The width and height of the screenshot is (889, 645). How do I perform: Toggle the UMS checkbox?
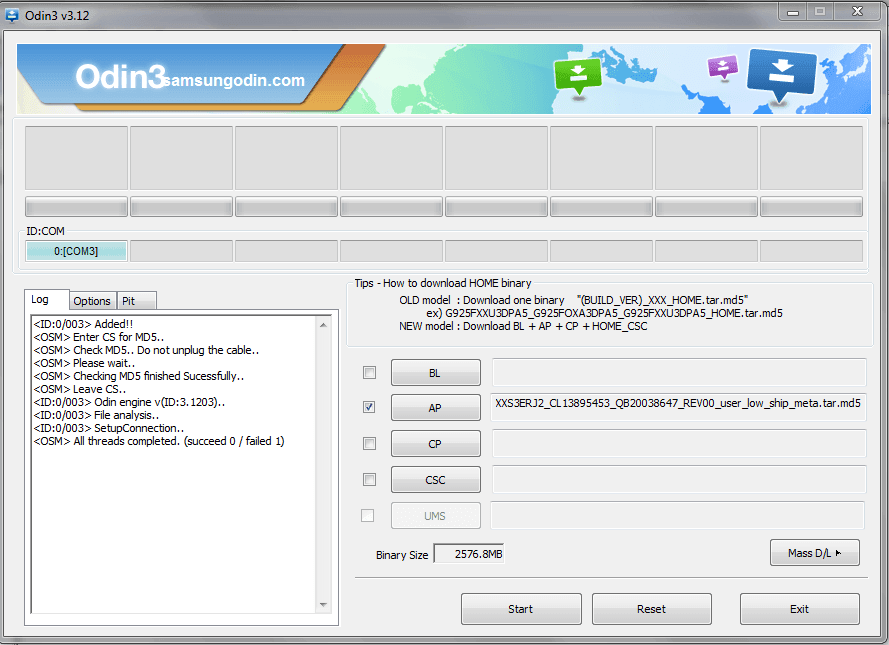(367, 515)
